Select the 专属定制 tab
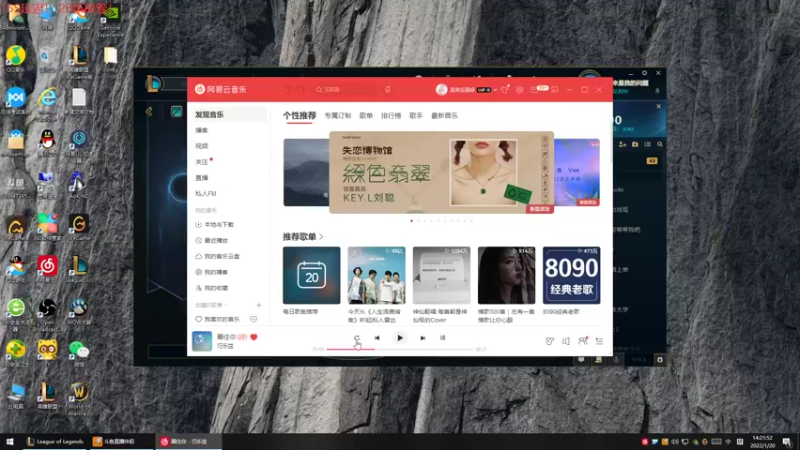Screen dimensions: 800x450 (x=338, y=116)
